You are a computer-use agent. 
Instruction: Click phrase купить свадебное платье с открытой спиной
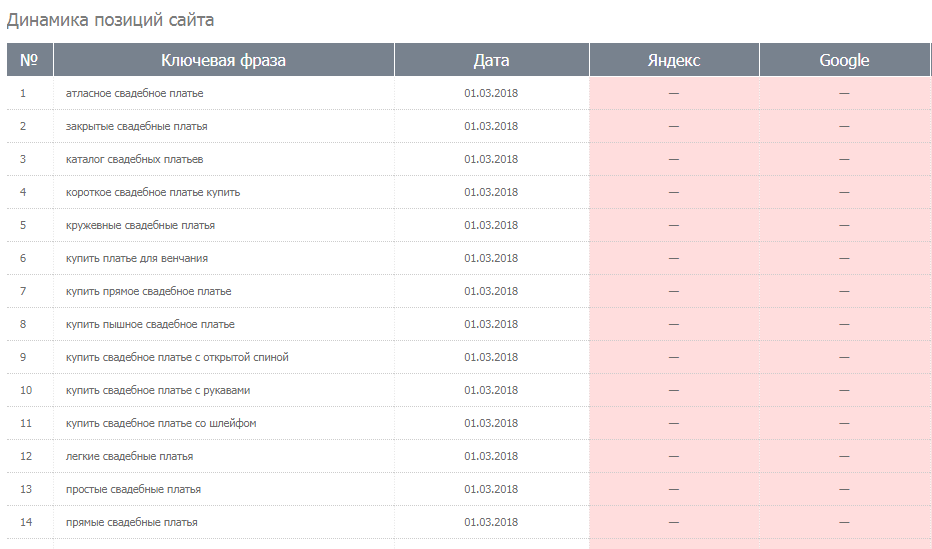pyautogui.click(x=177, y=357)
